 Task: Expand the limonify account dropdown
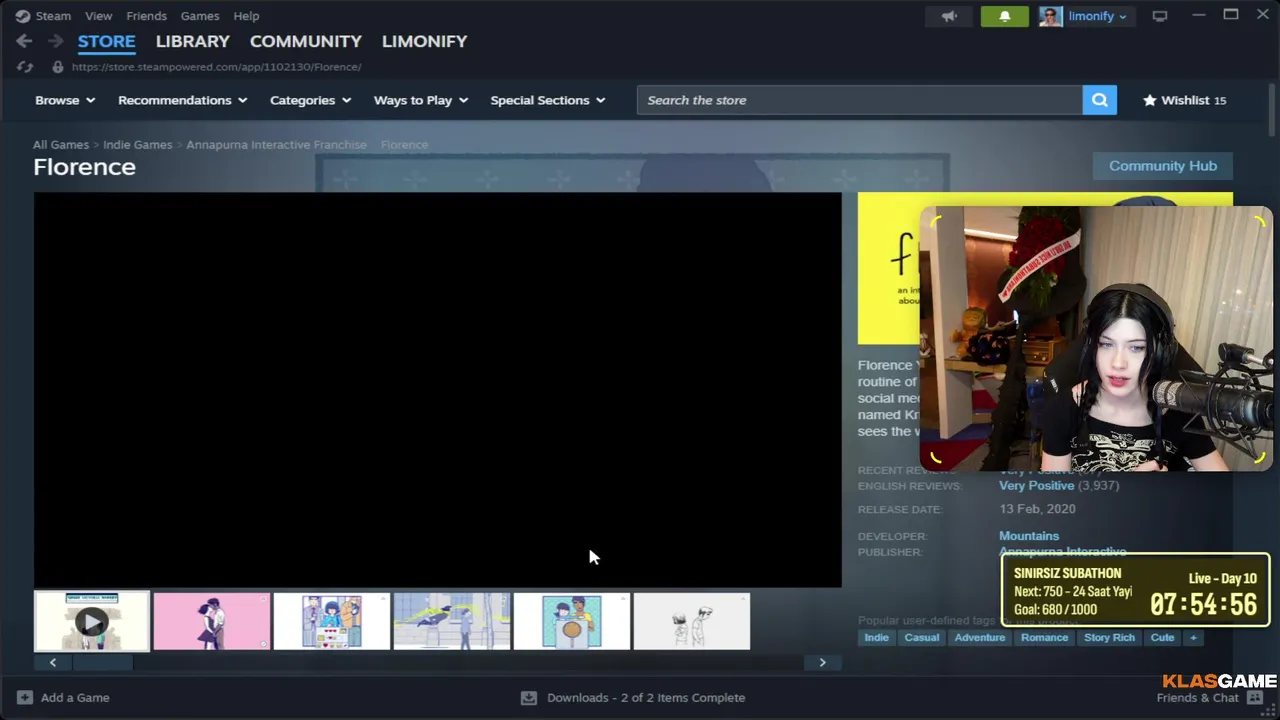1097,16
